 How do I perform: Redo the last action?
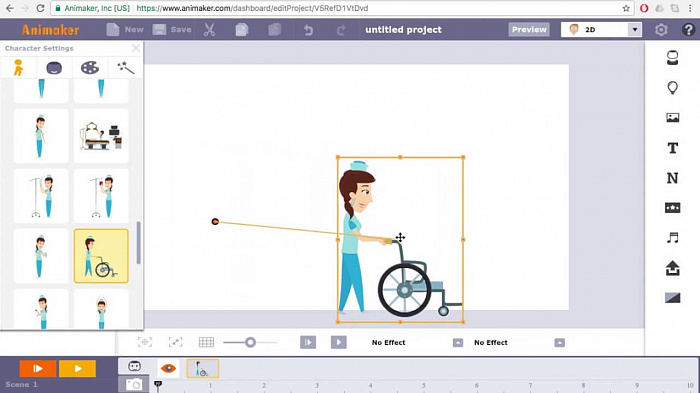tap(341, 30)
